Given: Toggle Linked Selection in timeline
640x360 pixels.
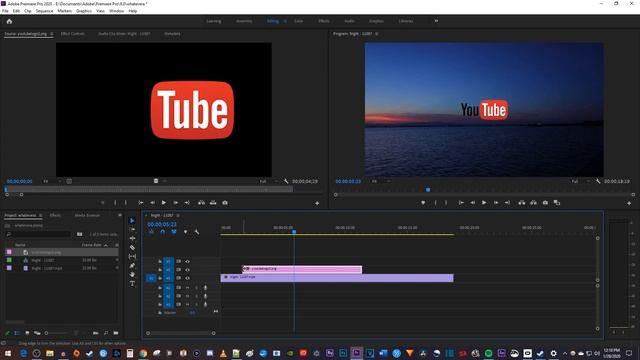Looking at the screenshot, I should tap(174, 232).
